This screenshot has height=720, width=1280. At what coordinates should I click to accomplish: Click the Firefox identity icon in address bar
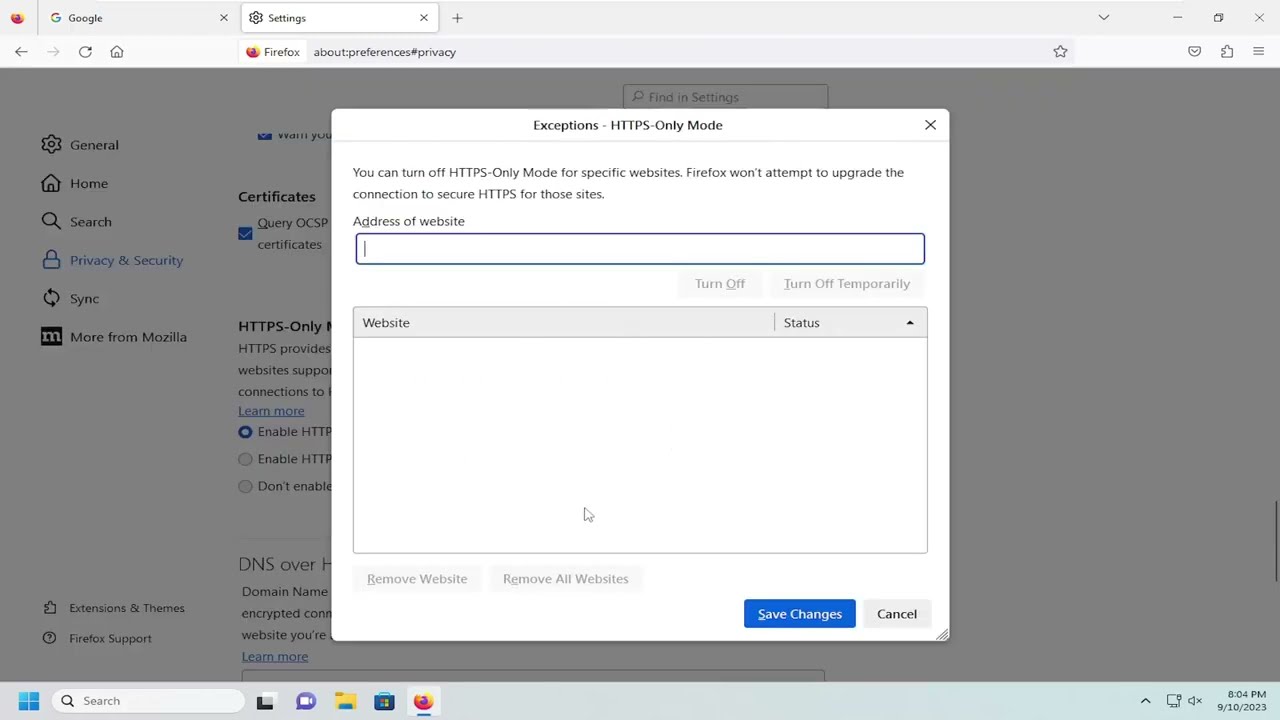273,52
